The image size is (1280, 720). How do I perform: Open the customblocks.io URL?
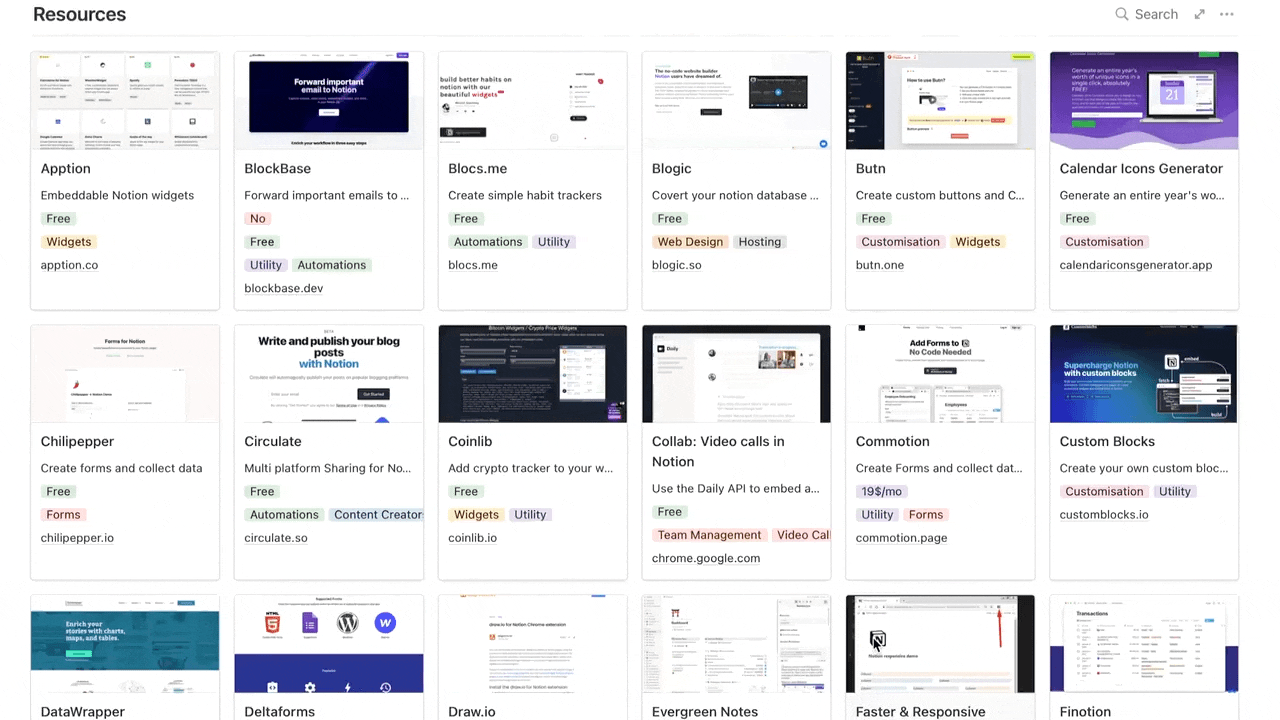click(x=1104, y=515)
